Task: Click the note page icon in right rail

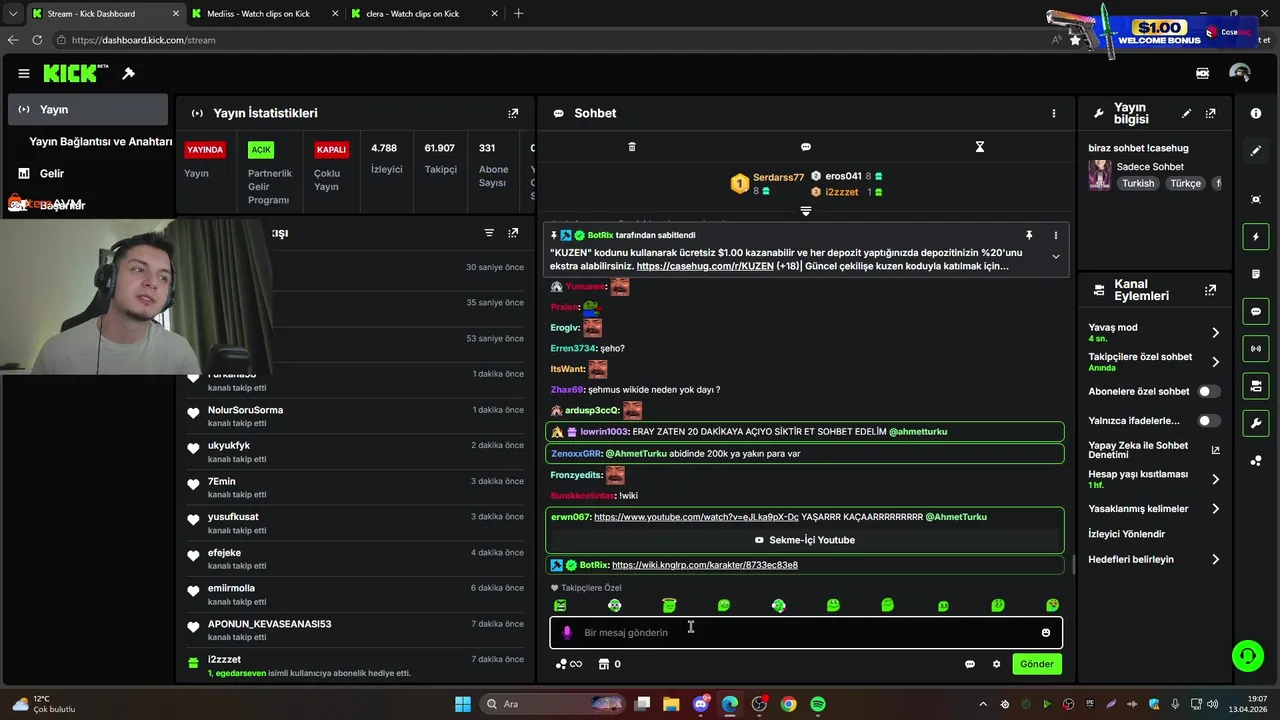Action: click(1256, 274)
